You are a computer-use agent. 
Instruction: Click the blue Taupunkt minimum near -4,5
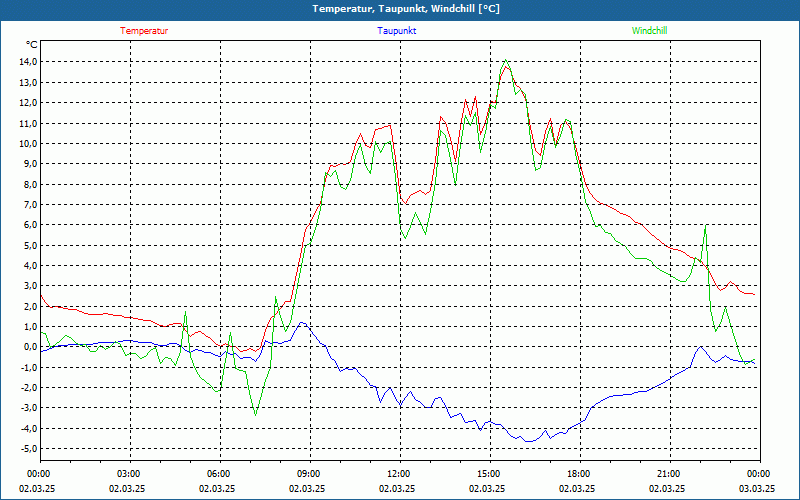point(529,441)
